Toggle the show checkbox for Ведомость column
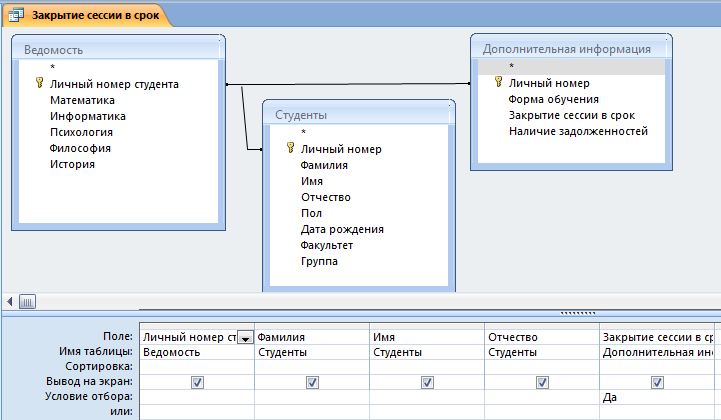721x420 pixels. (x=197, y=382)
